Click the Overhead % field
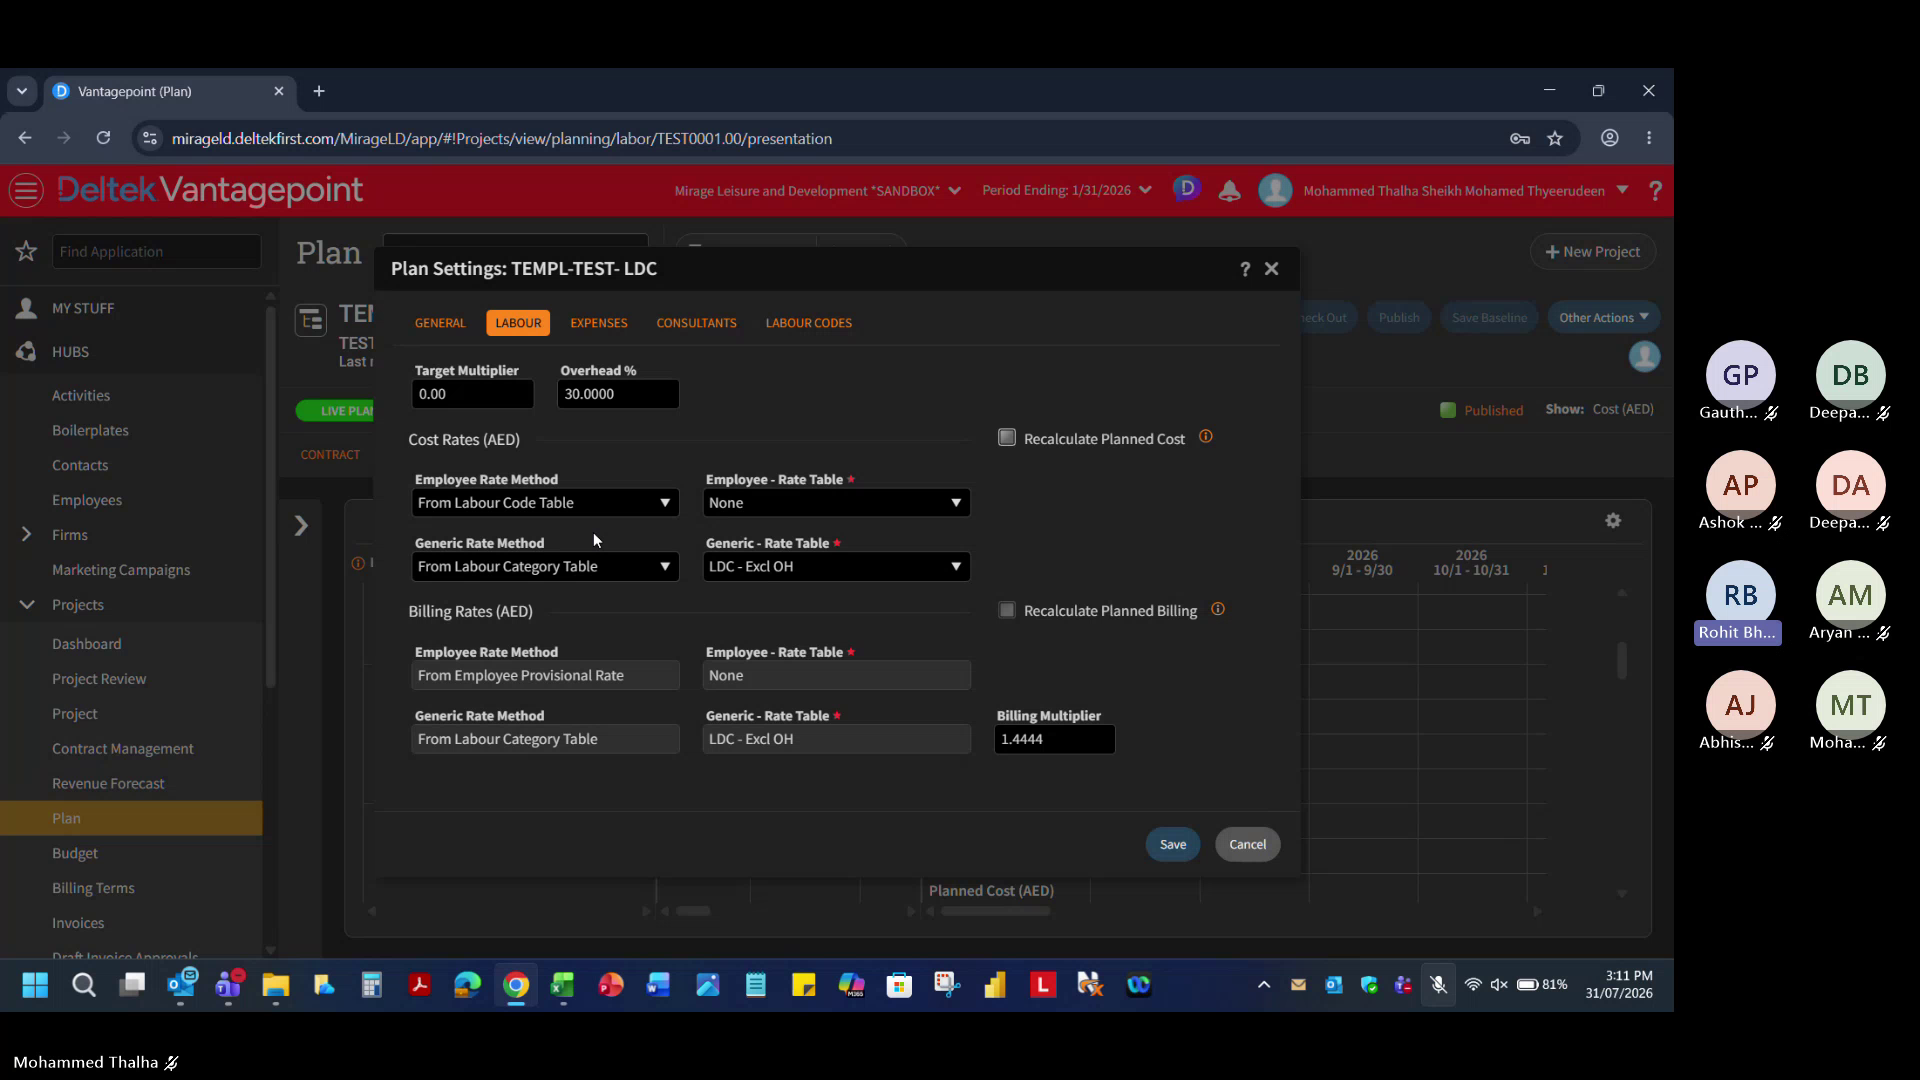1920x1080 pixels. [618, 394]
